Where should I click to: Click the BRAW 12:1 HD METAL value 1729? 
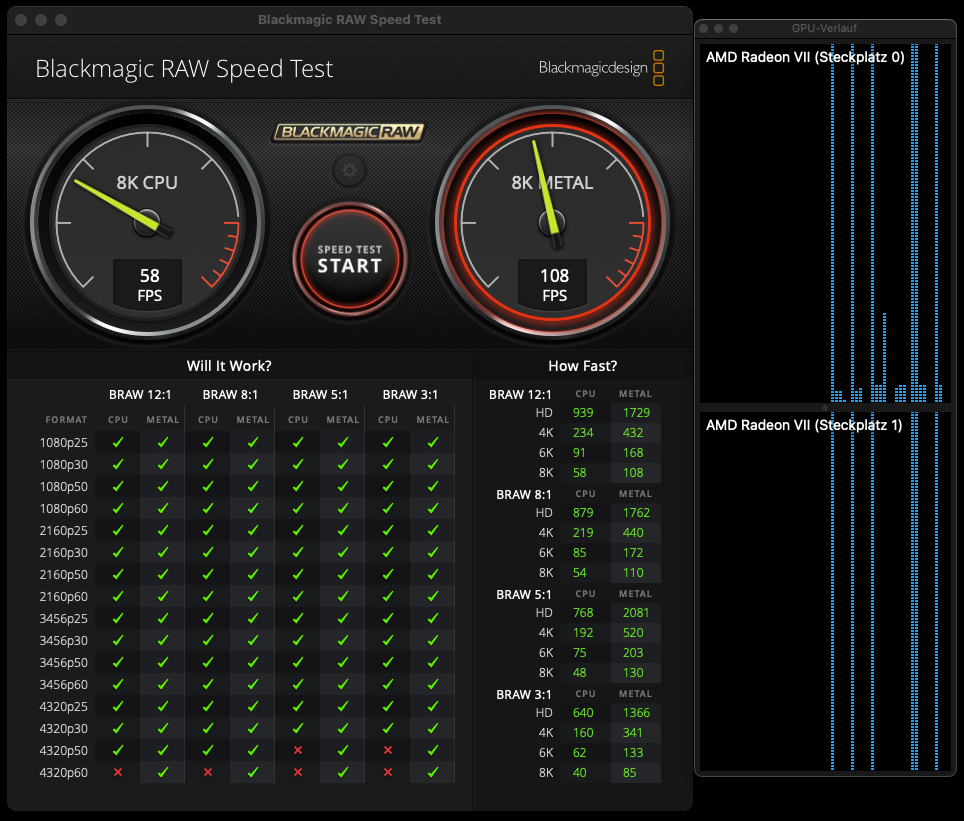[635, 413]
